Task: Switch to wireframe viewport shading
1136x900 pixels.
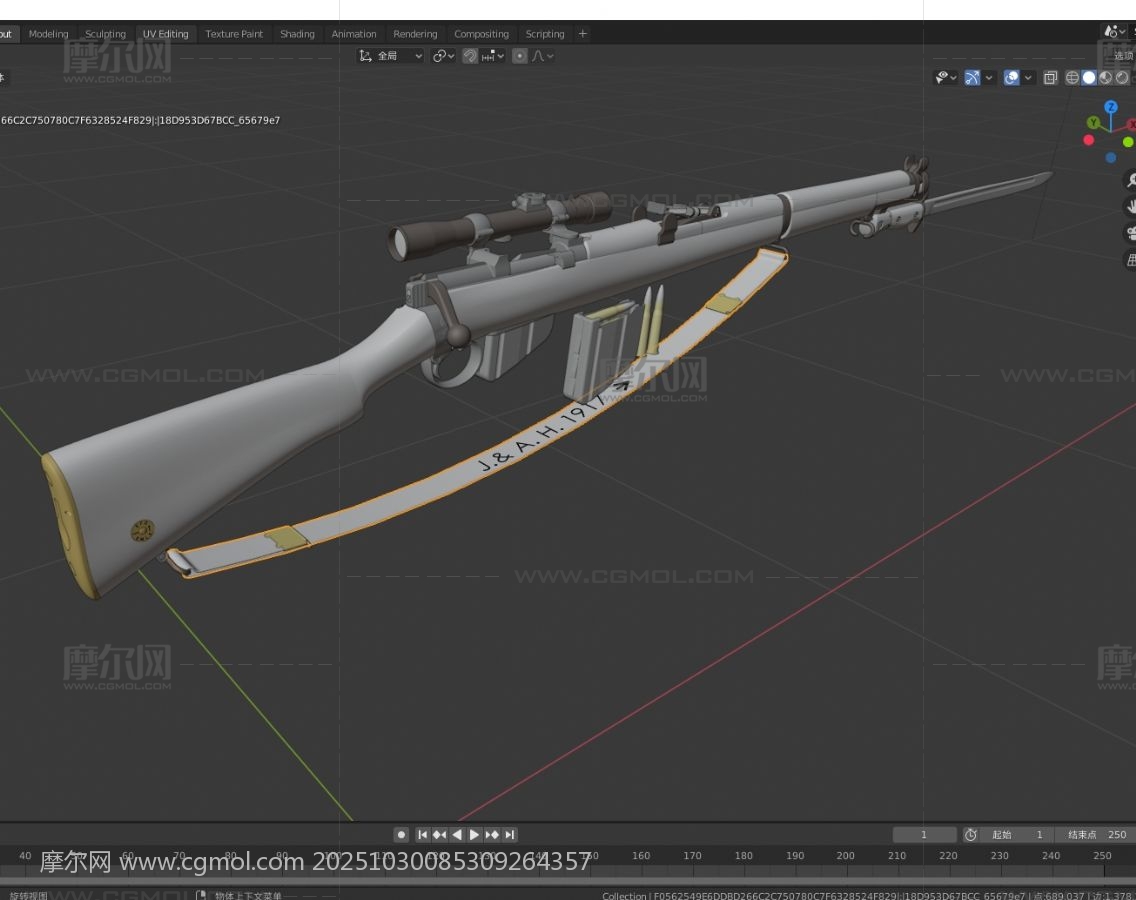Action: tap(1072, 77)
